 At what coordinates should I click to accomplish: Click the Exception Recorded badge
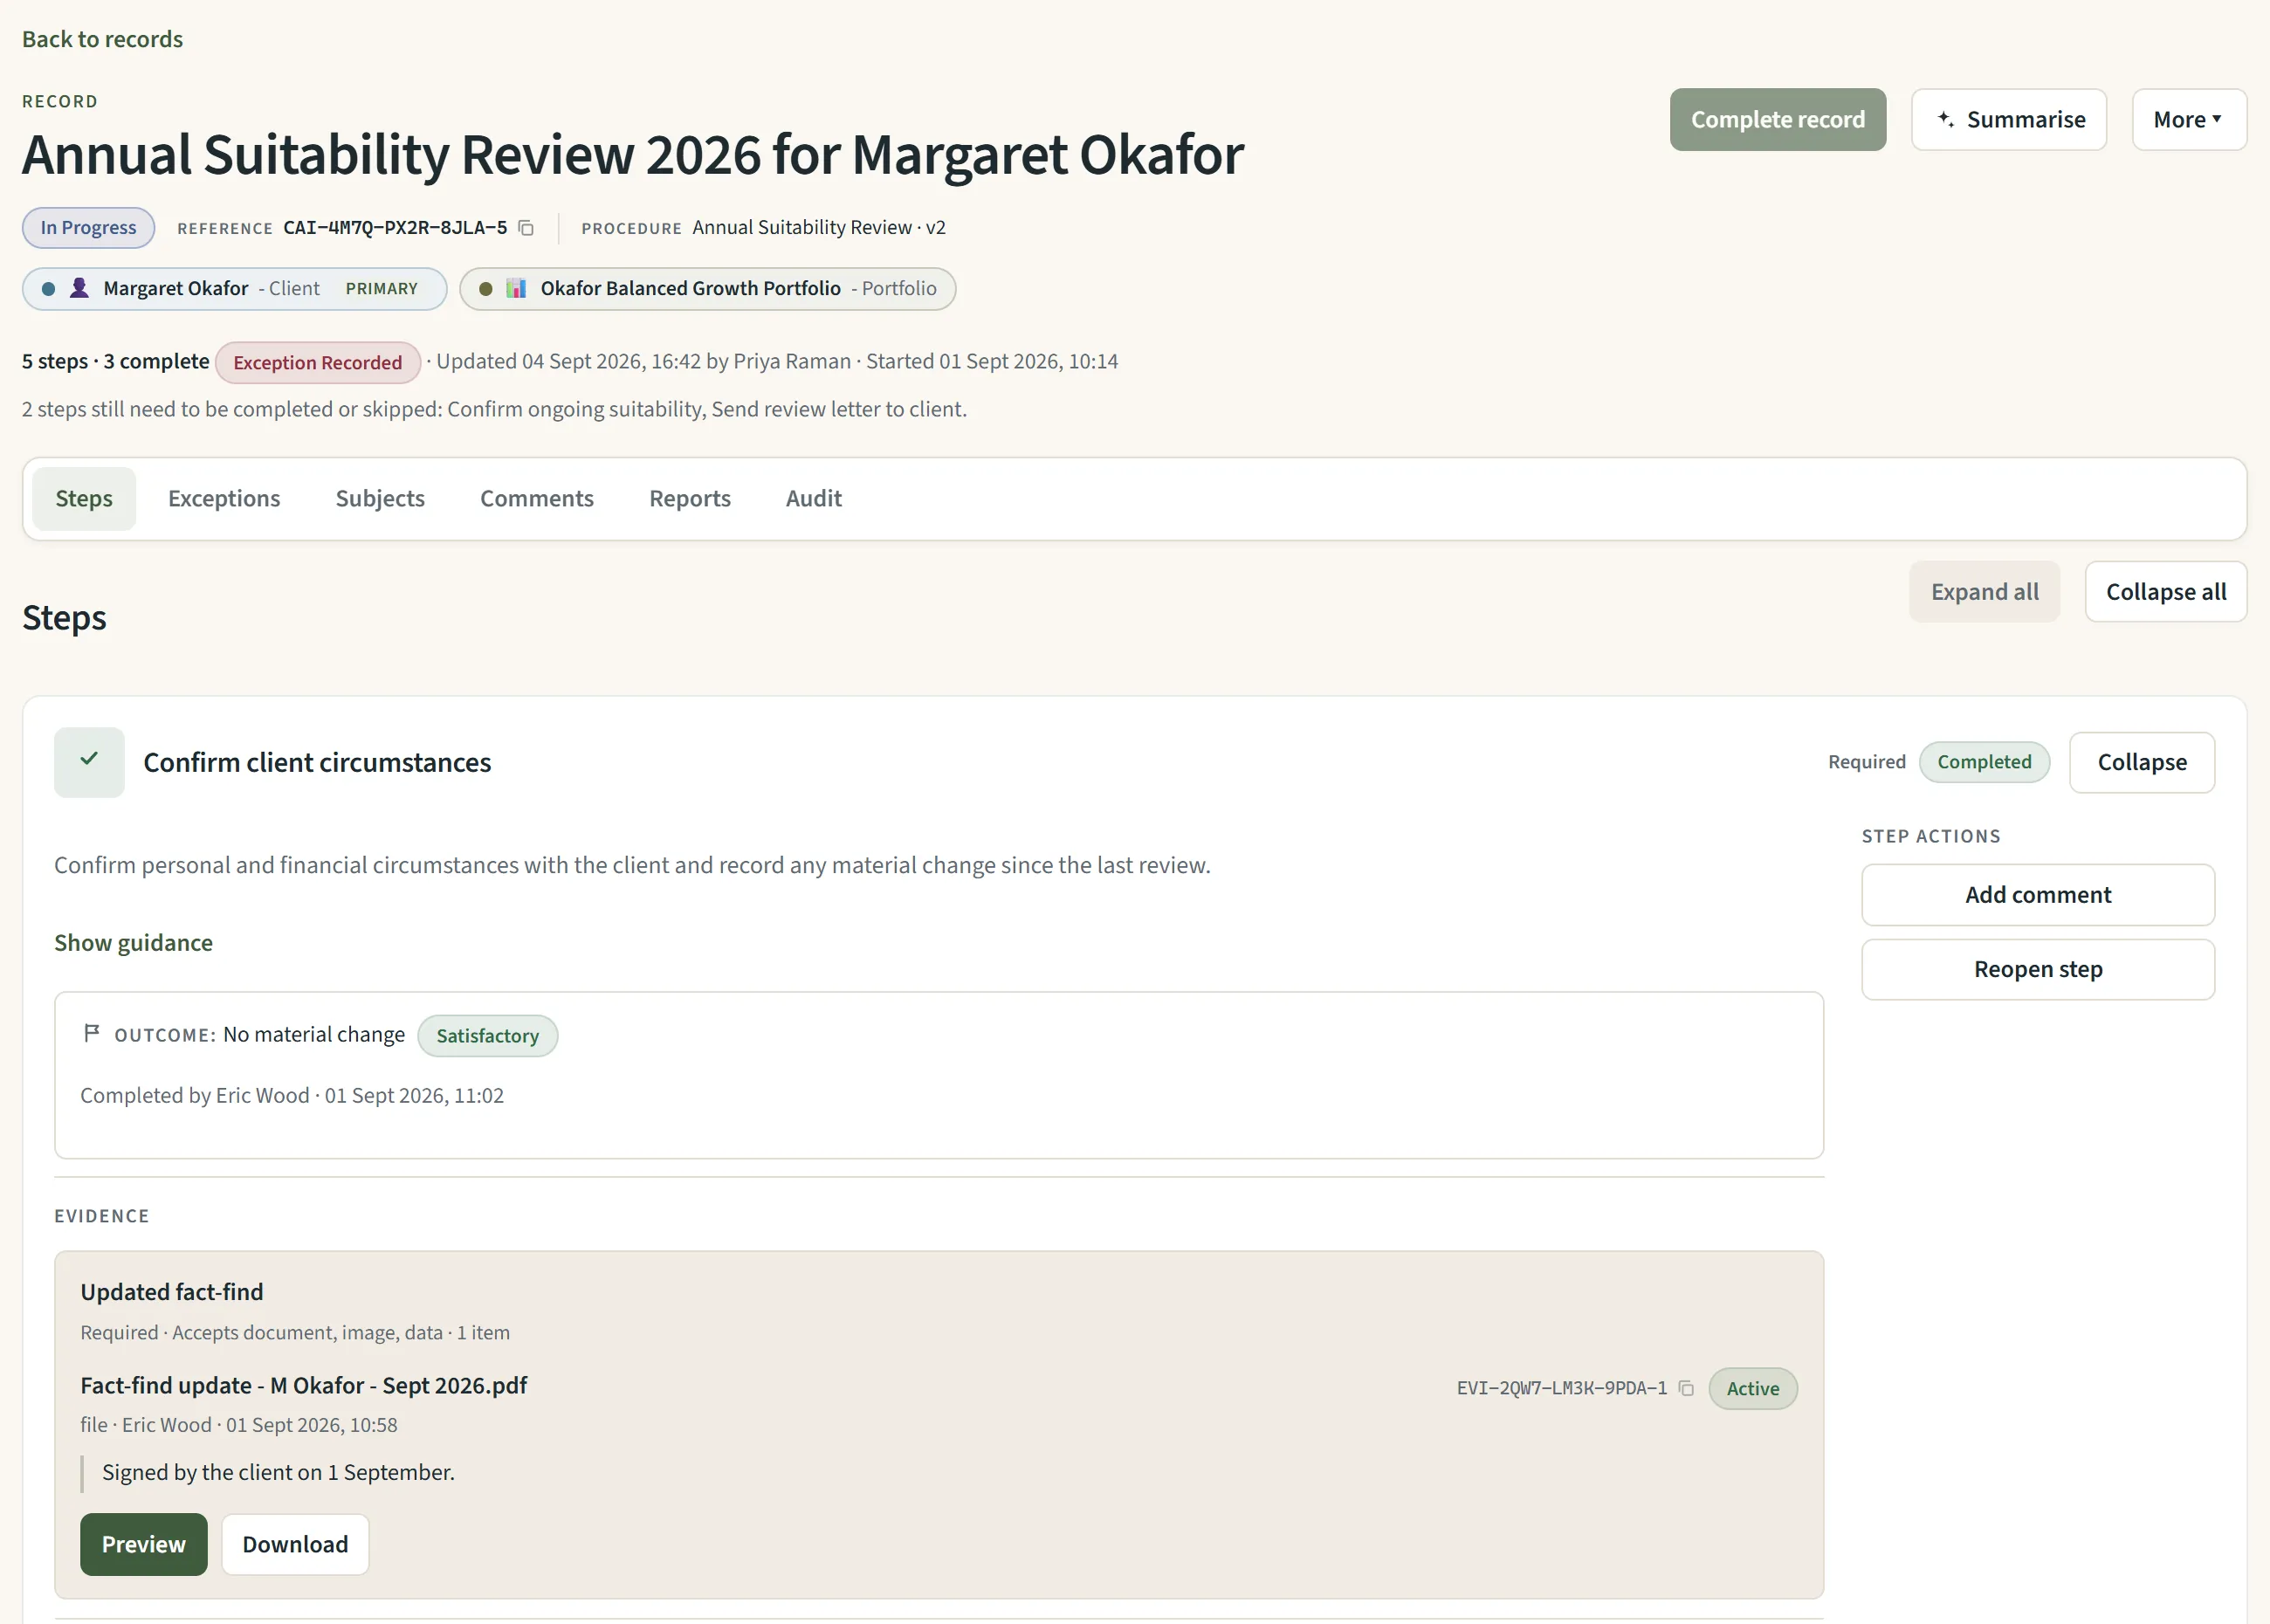pyautogui.click(x=317, y=362)
